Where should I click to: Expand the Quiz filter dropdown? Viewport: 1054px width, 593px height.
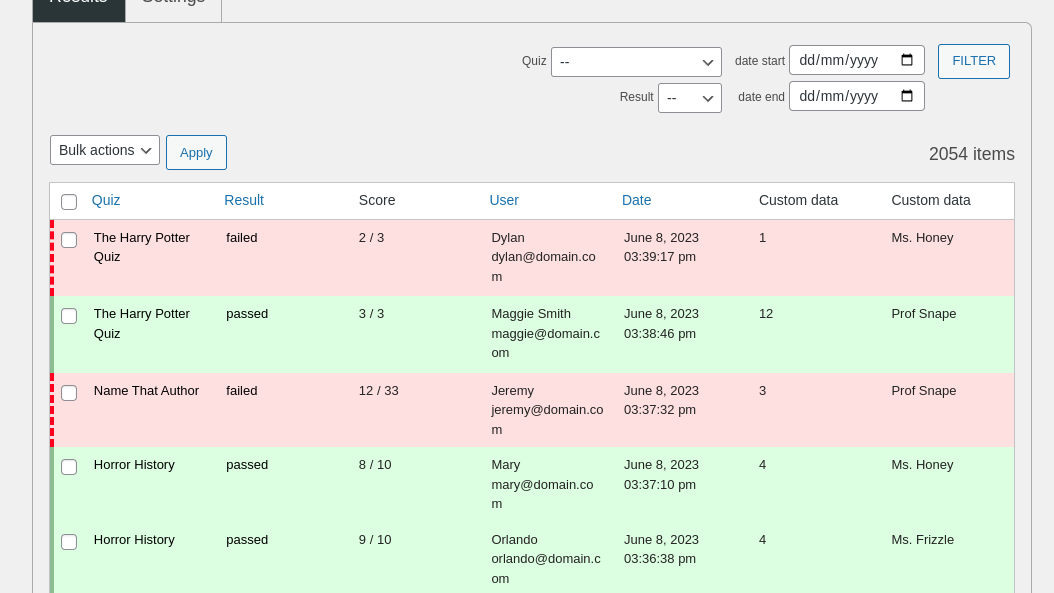636,62
